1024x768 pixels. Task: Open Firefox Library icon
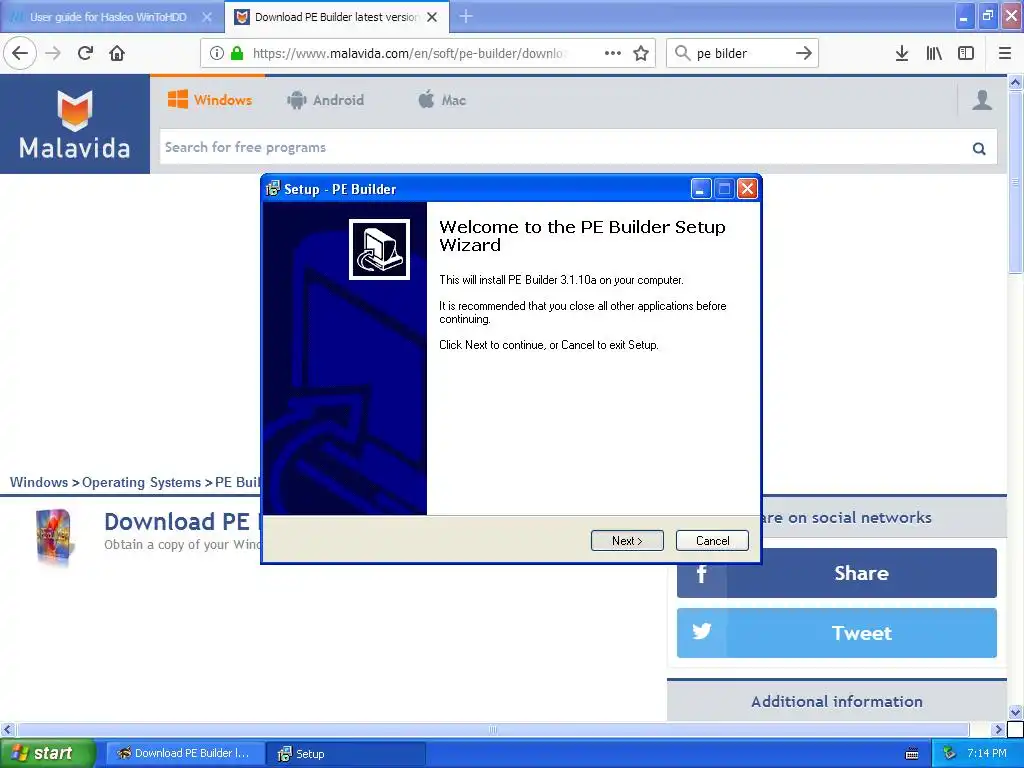pos(934,54)
